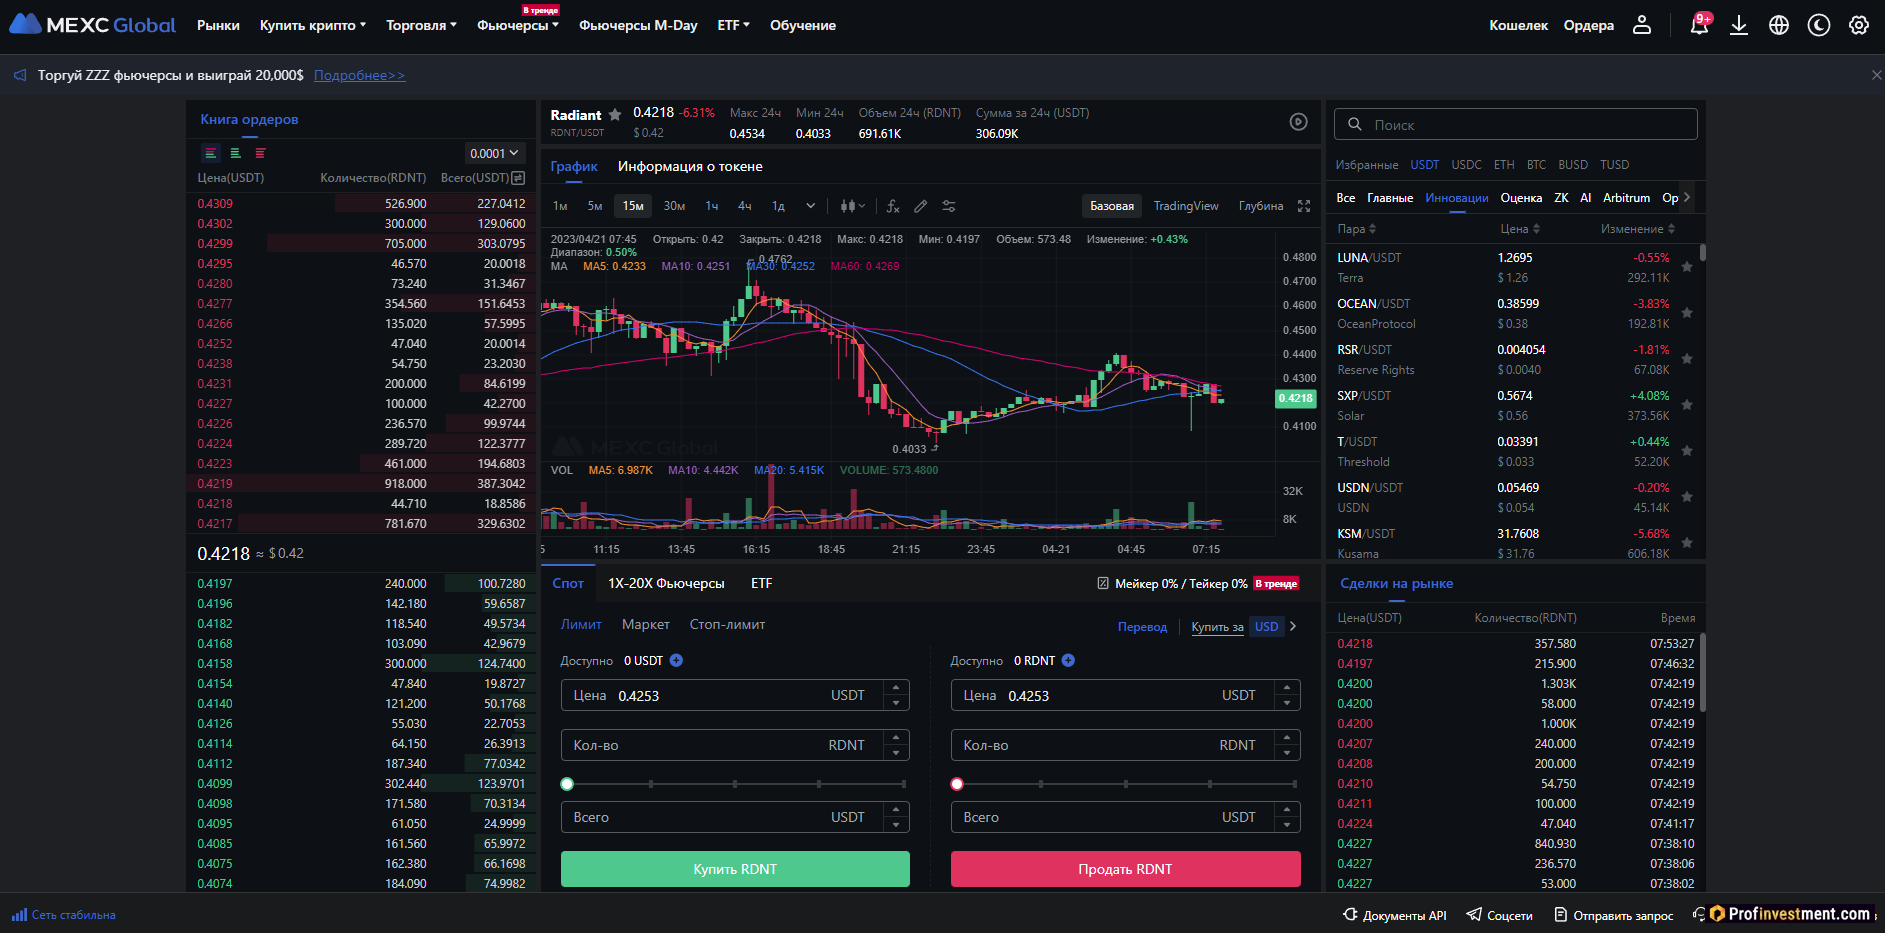Sort pairs list by Цена column

coord(1520,229)
